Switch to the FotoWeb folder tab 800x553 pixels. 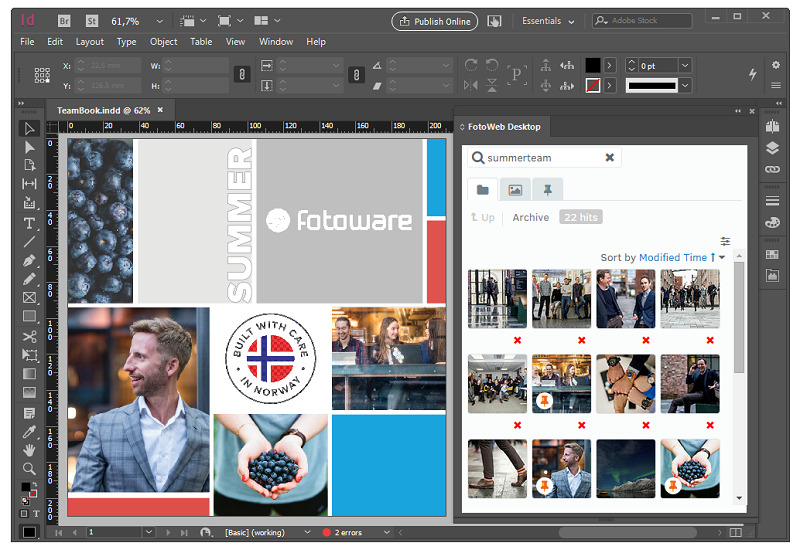coord(483,190)
